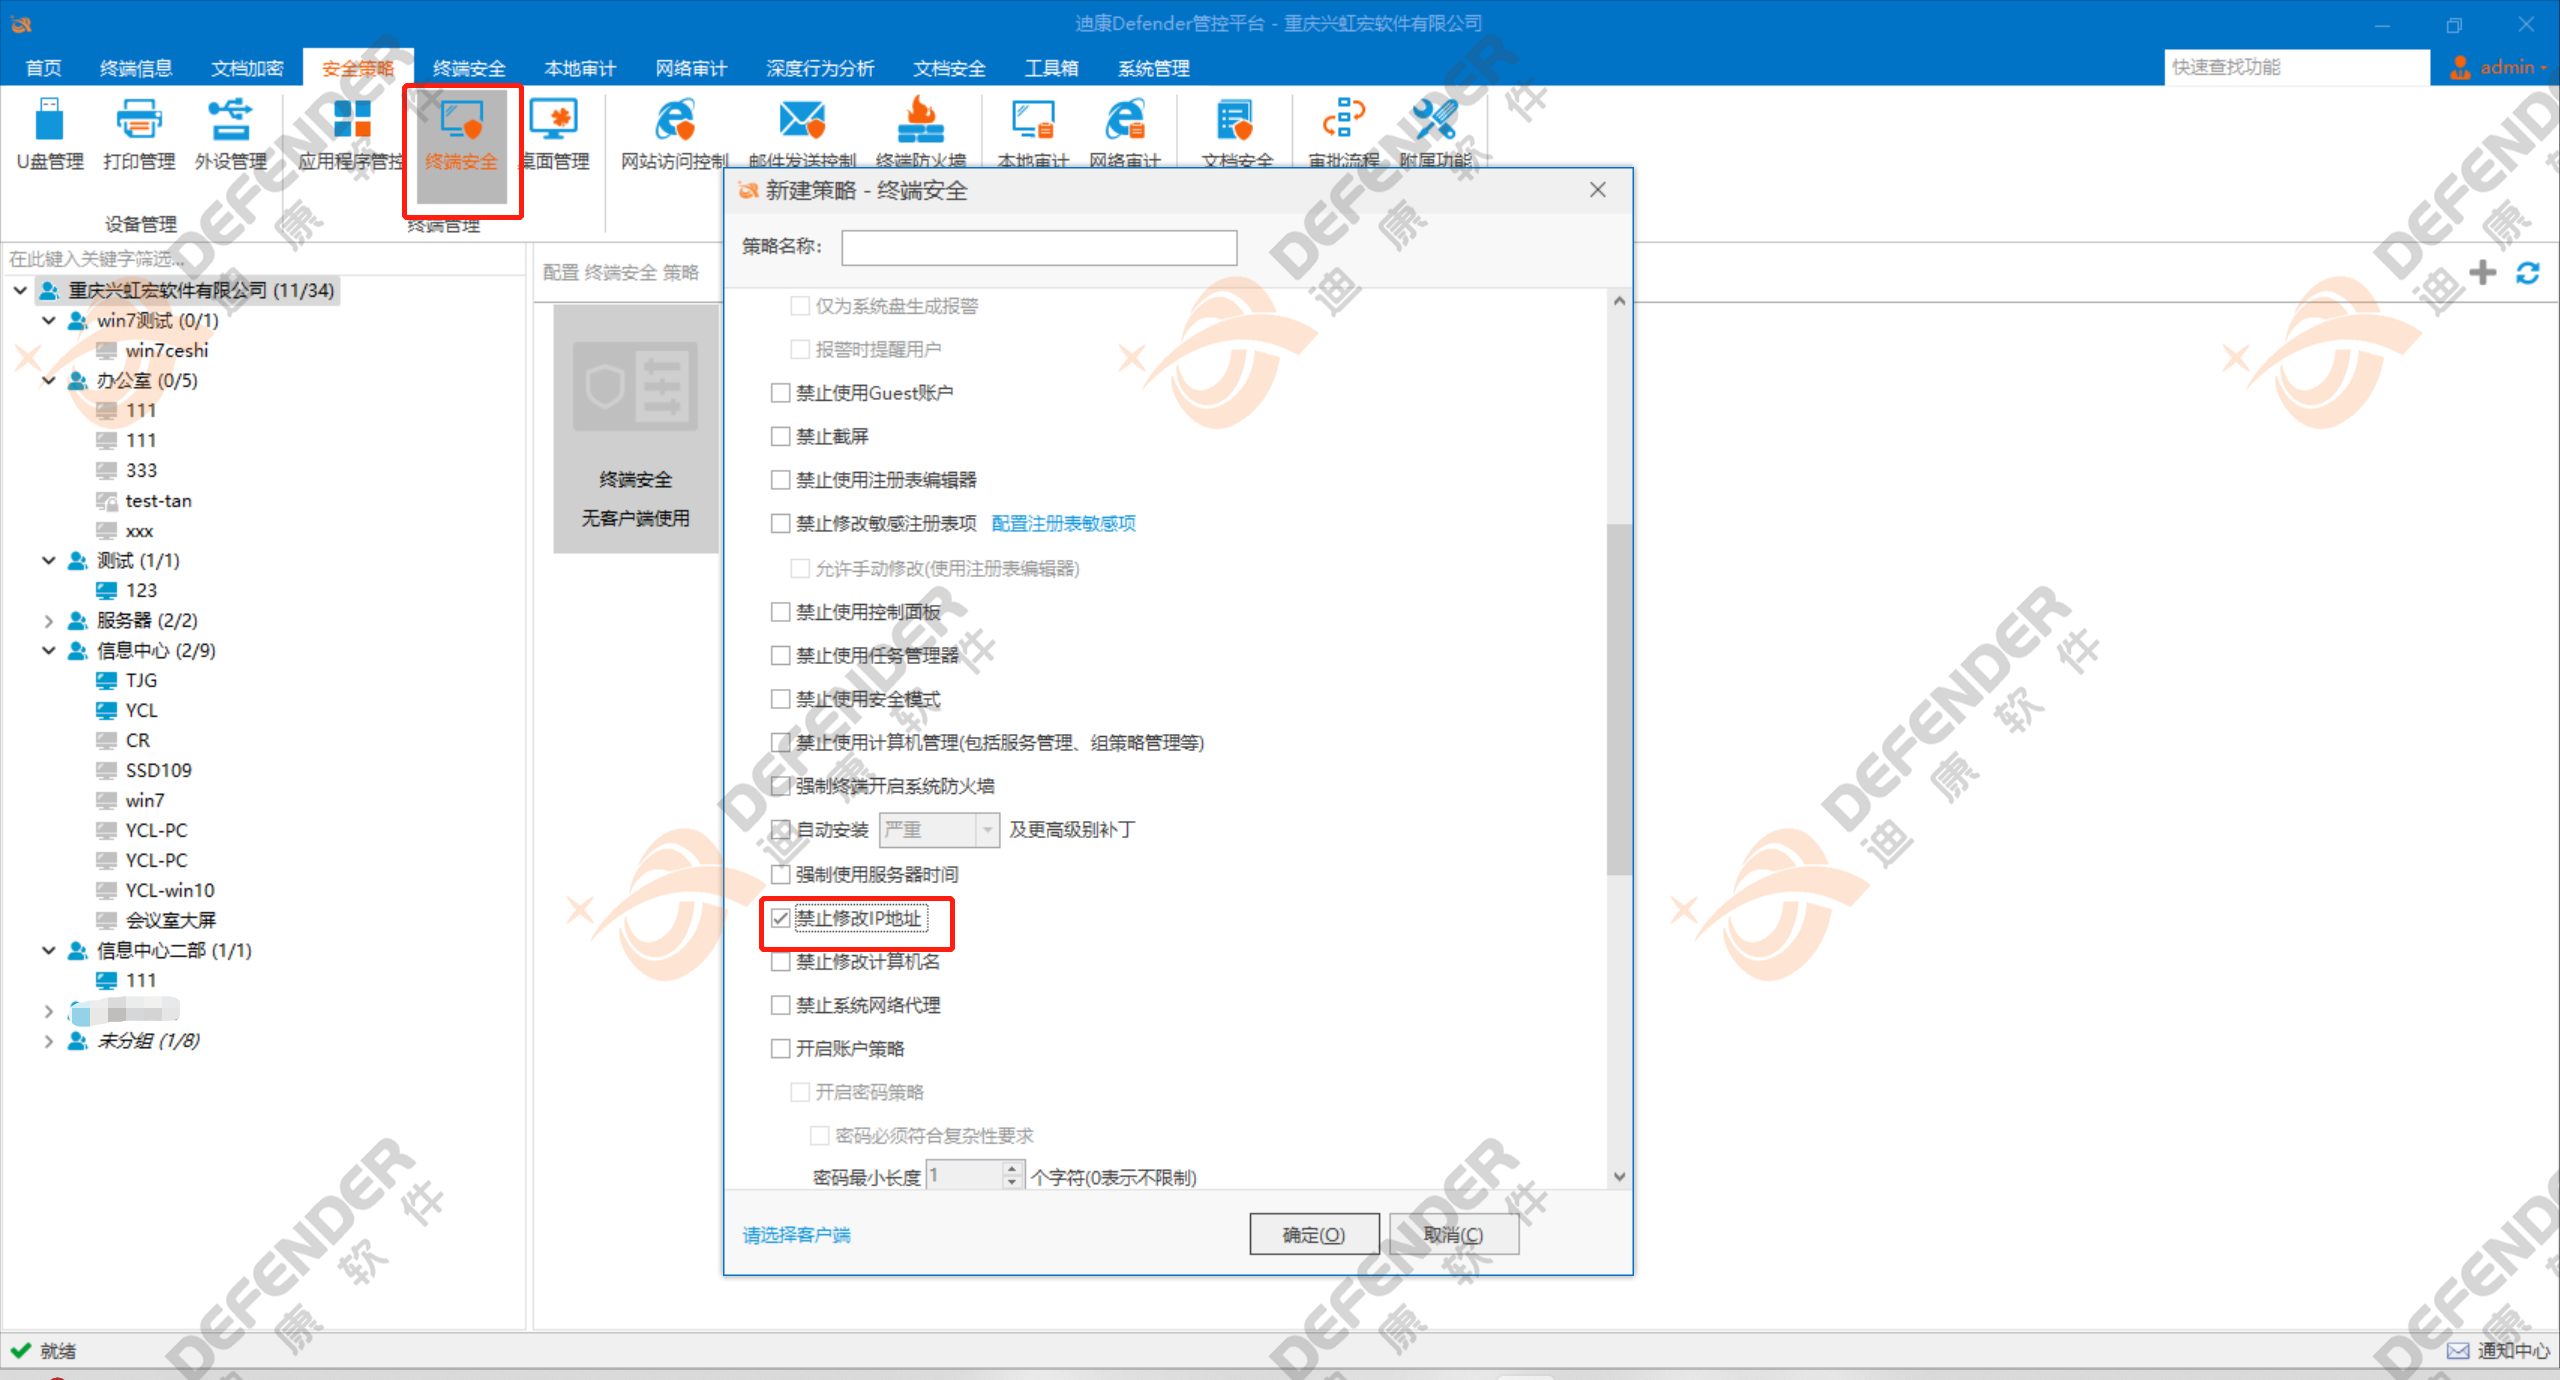The image size is (2560, 1380).
Task: Switch to 系统管理 tab
Action: [x=1153, y=68]
